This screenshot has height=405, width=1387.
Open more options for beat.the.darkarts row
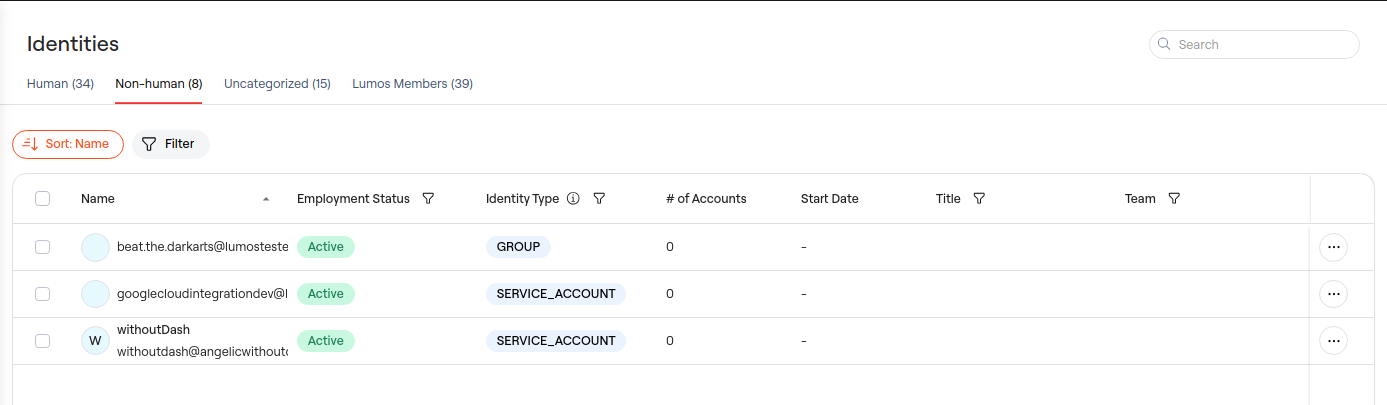(x=1333, y=247)
